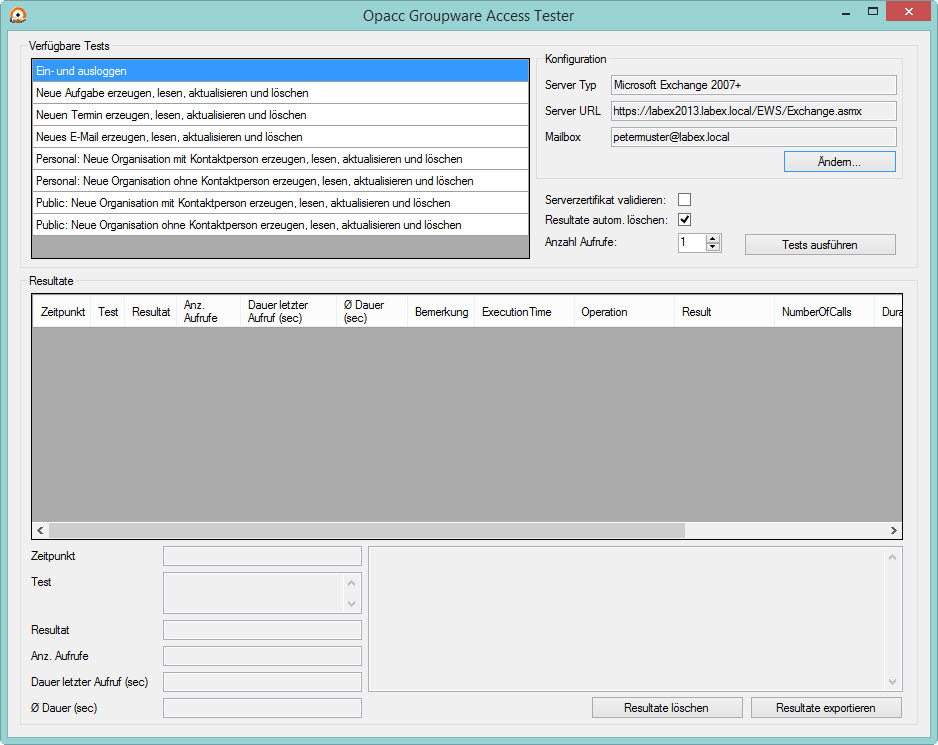
Task: Click the Test detail text box
Action: tap(252, 592)
